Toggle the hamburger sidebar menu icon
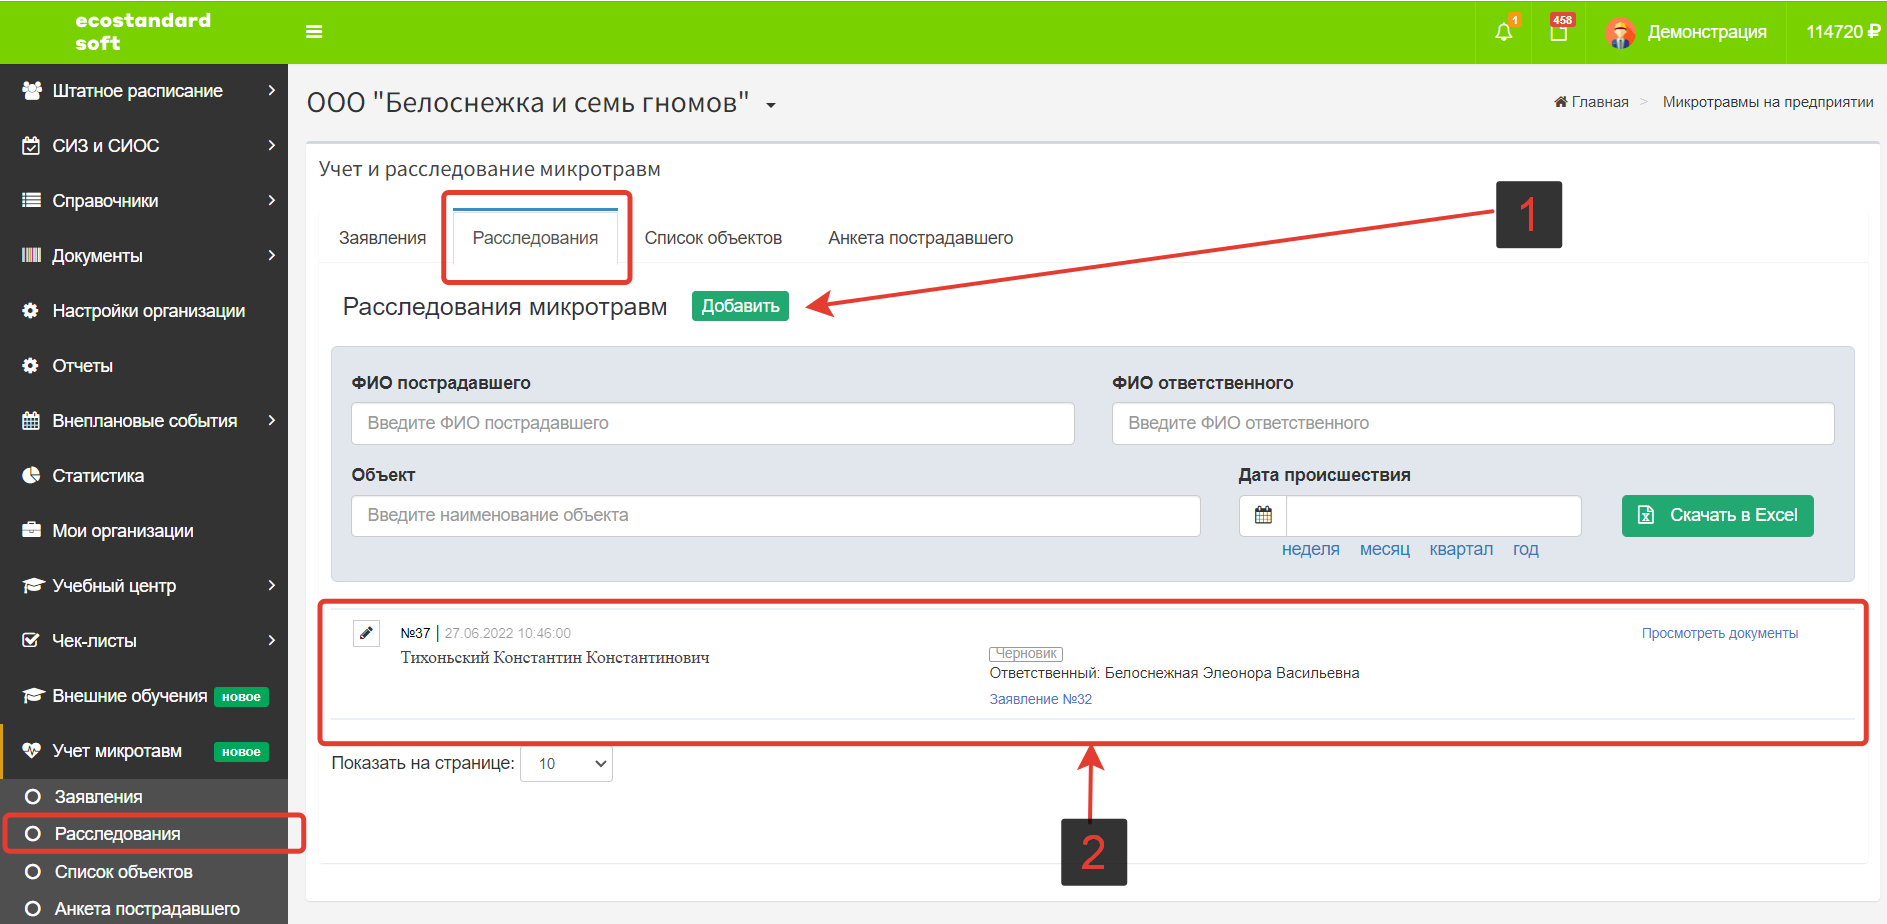Viewport: 1887px width, 924px height. click(314, 32)
